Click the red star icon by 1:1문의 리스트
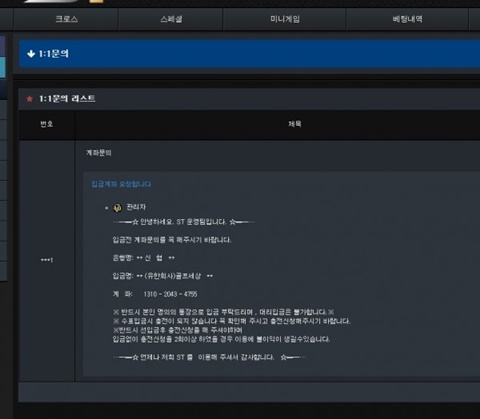 [30, 99]
